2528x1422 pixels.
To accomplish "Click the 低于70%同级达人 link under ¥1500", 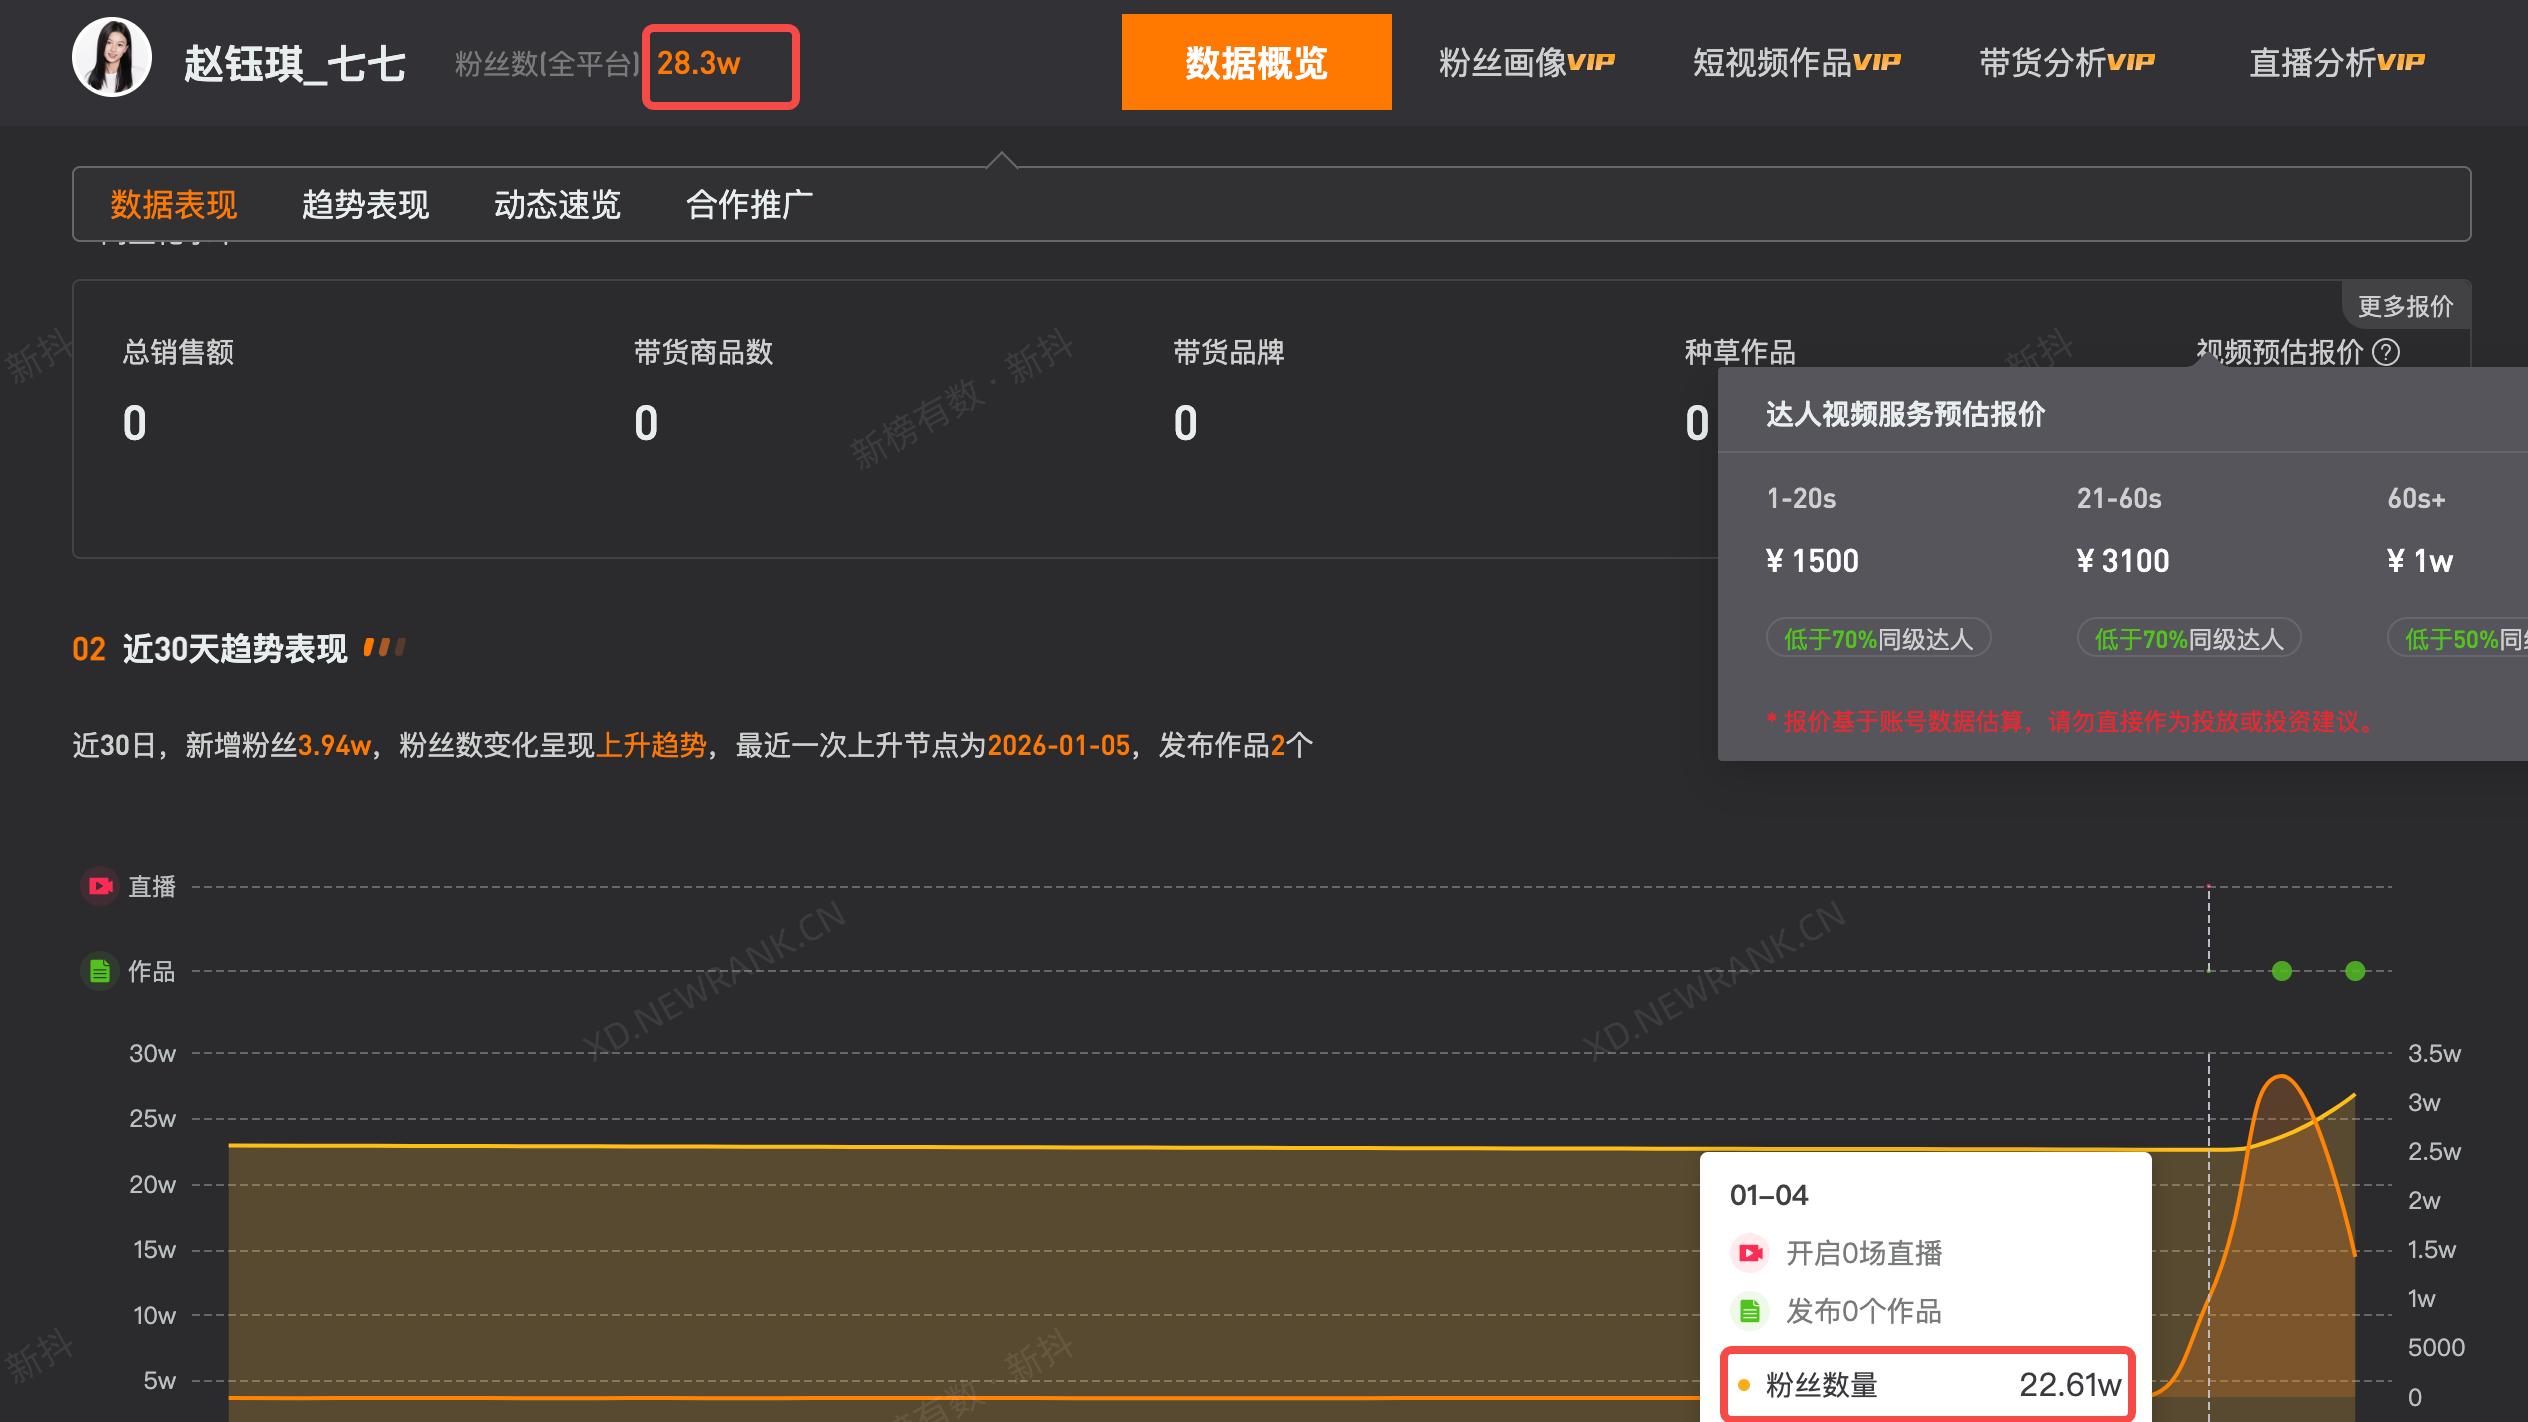I will [x=1878, y=637].
